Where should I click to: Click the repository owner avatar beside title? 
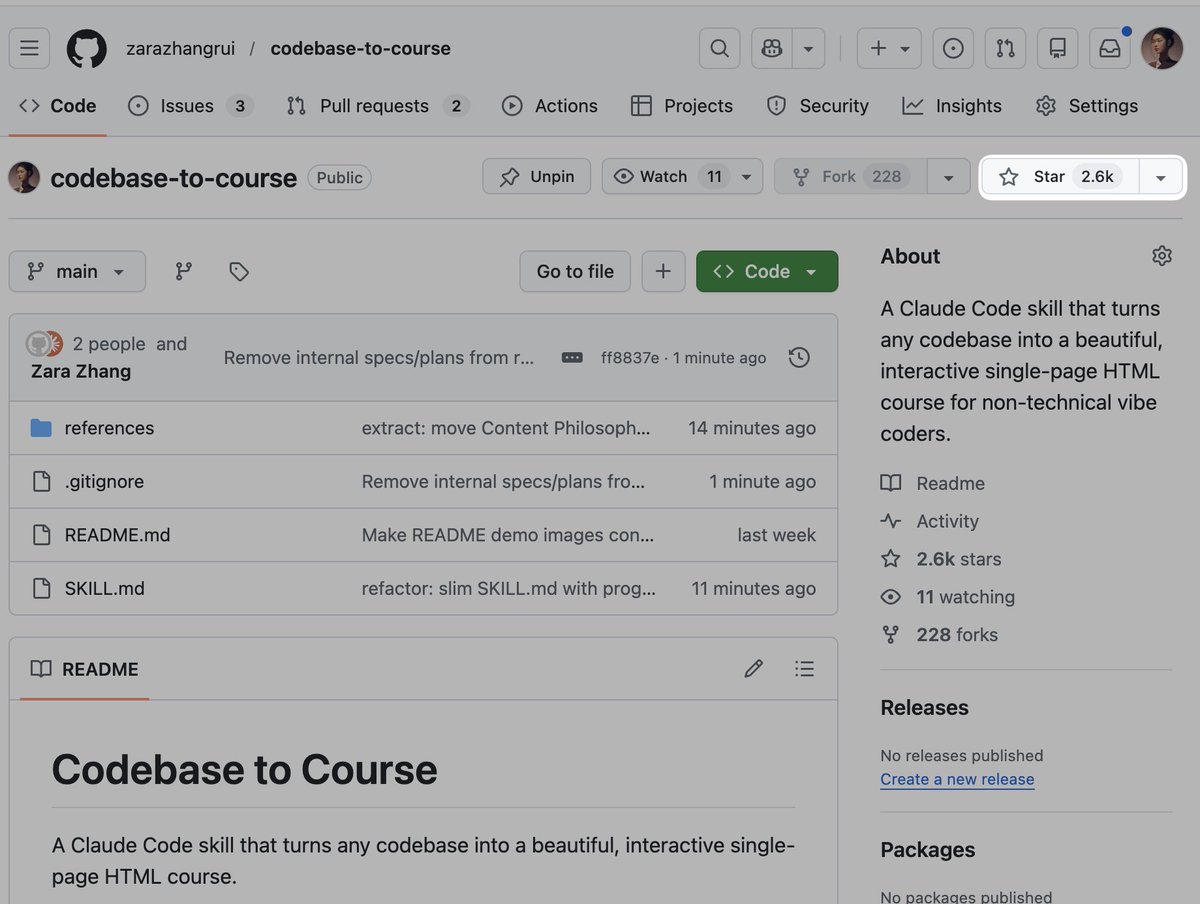click(24, 177)
